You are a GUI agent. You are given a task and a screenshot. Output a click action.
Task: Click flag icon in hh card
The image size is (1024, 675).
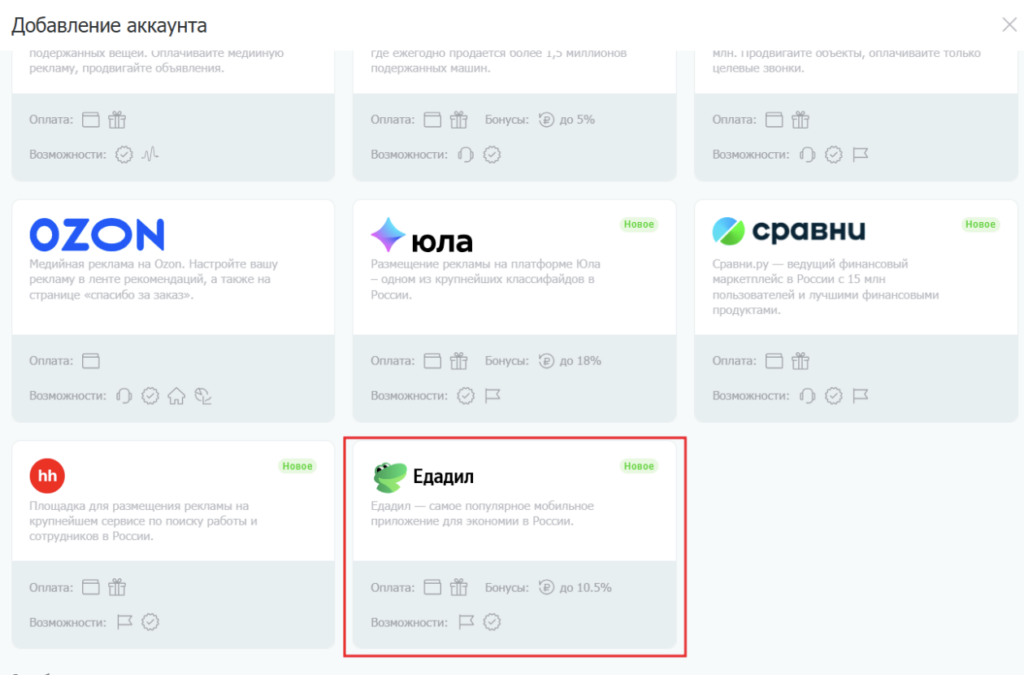[124, 622]
